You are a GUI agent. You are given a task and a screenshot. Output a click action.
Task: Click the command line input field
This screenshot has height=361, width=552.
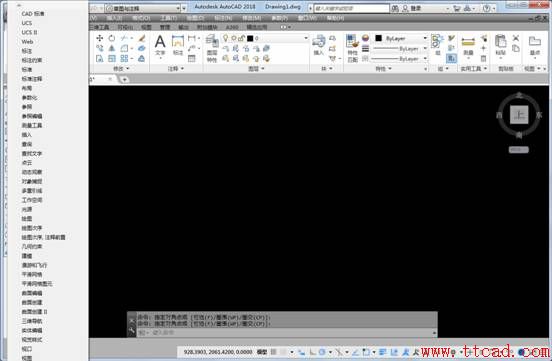(x=287, y=332)
